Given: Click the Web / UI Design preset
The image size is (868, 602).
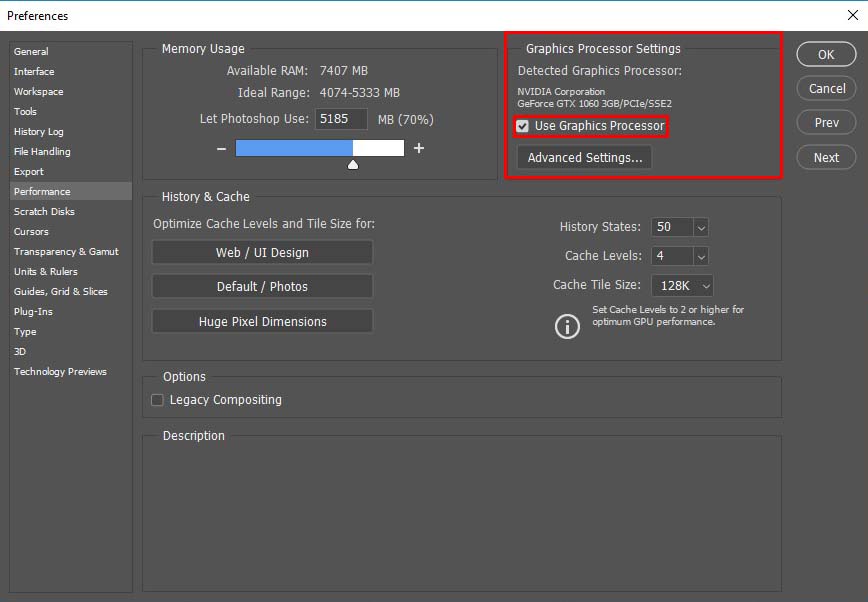Looking at the screenshot, I should [262, 252].
